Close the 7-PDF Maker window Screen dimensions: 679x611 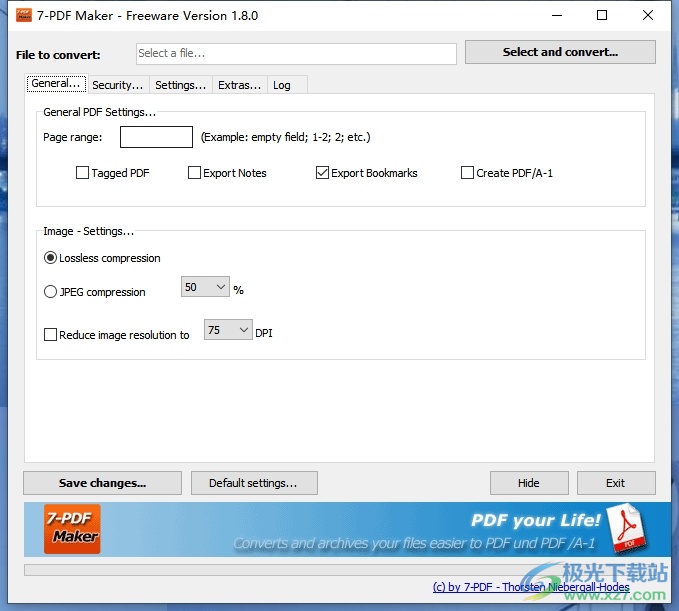tap(648, 16)
